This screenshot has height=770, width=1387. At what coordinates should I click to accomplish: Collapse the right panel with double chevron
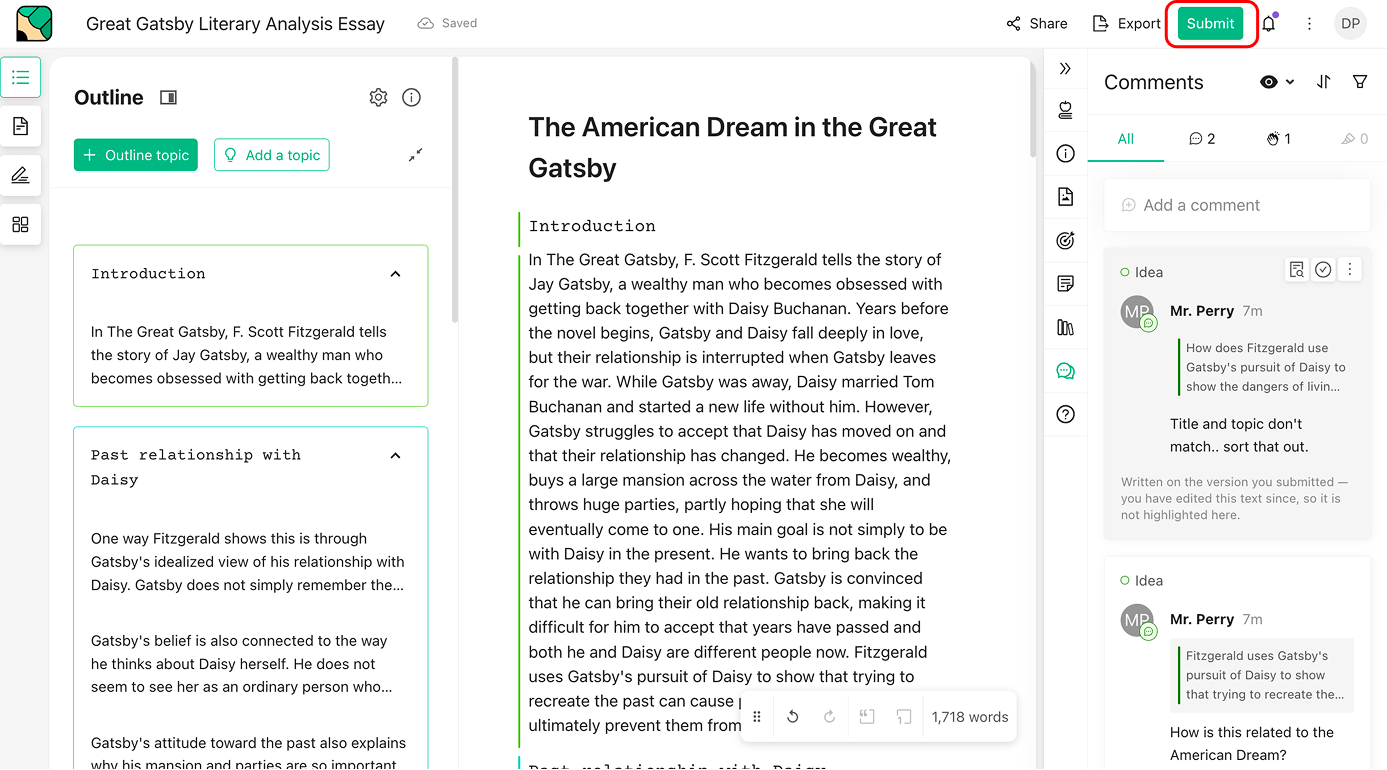click(1065, 68)
